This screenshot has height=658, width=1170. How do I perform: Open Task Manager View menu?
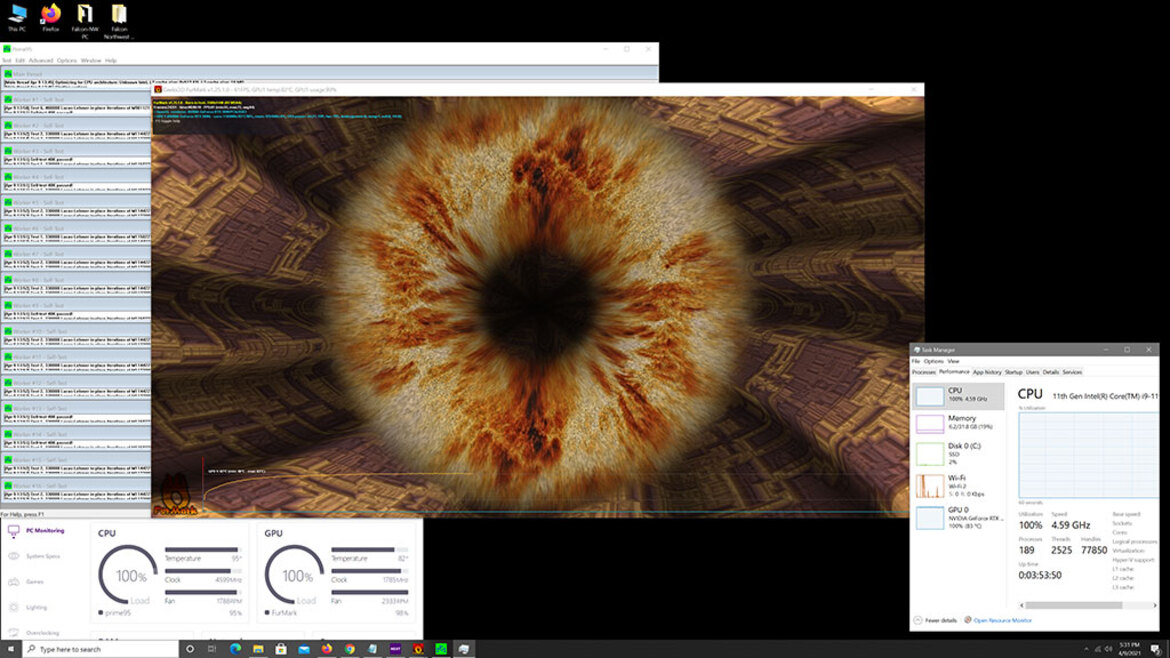pyautogui.click(x=953, y=361)
